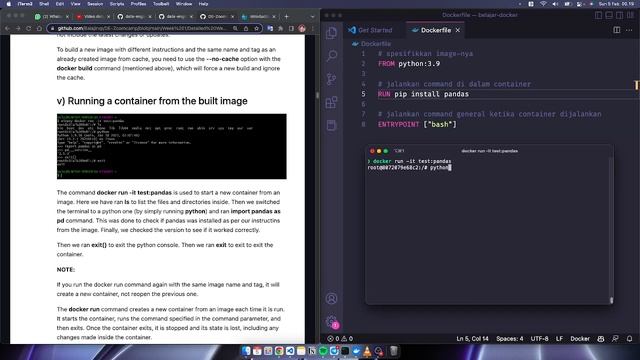Open the Search view in VS Code activity bar
This screenshot has width=640, height=360.
pyautogui.click(x=331, y=56)
